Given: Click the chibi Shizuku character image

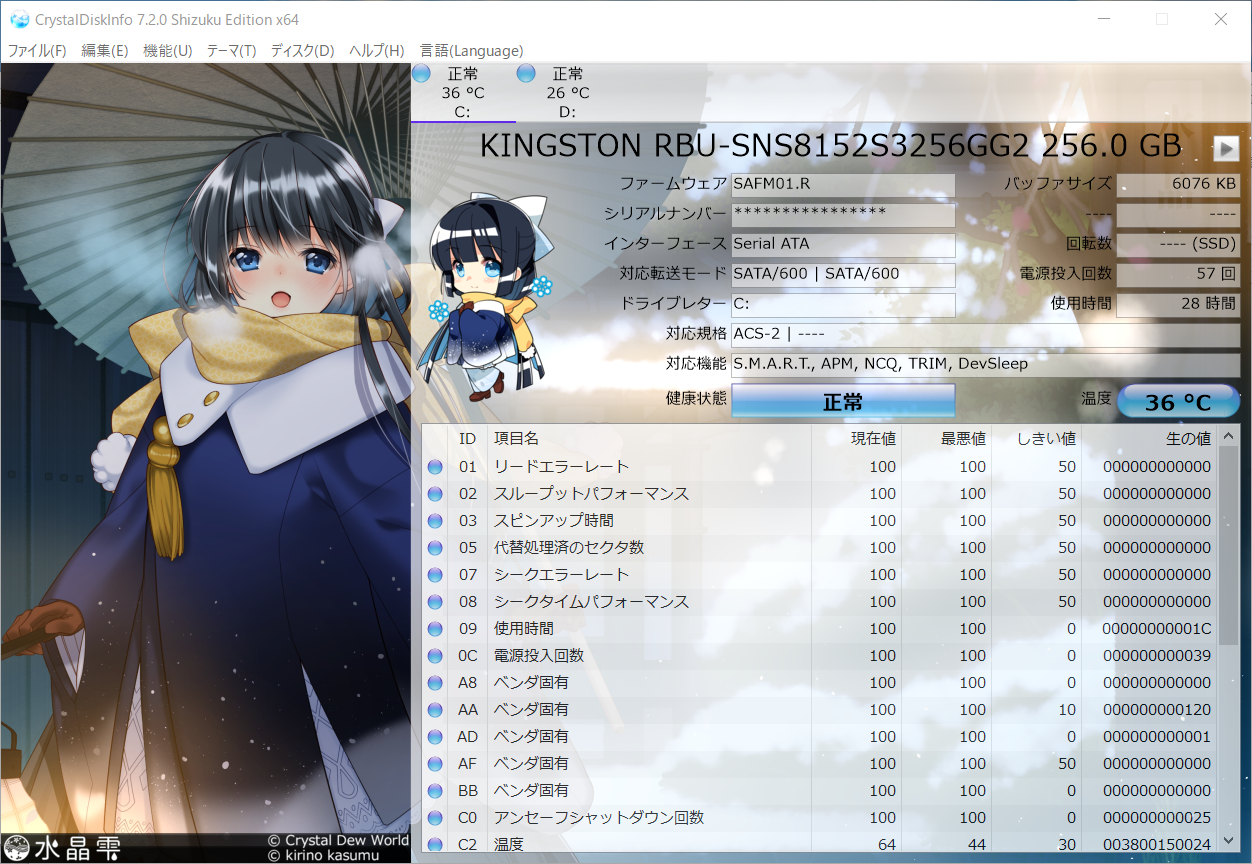Looking at the screenshot, I should click(x=487, y=298).
